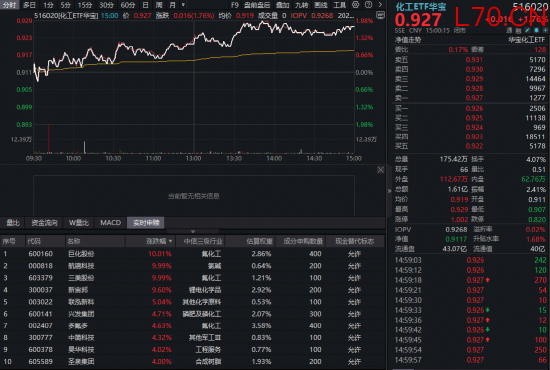Select the 实时申赎 tab
This screenshot has width=550, height=370.
tap(146, 223)
